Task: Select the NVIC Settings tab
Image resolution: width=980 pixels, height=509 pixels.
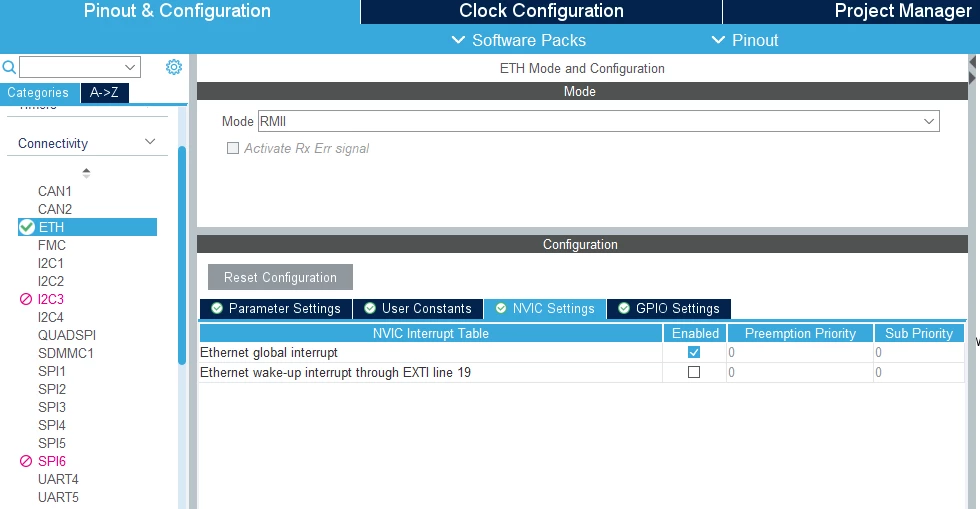Action: point(545,308)
